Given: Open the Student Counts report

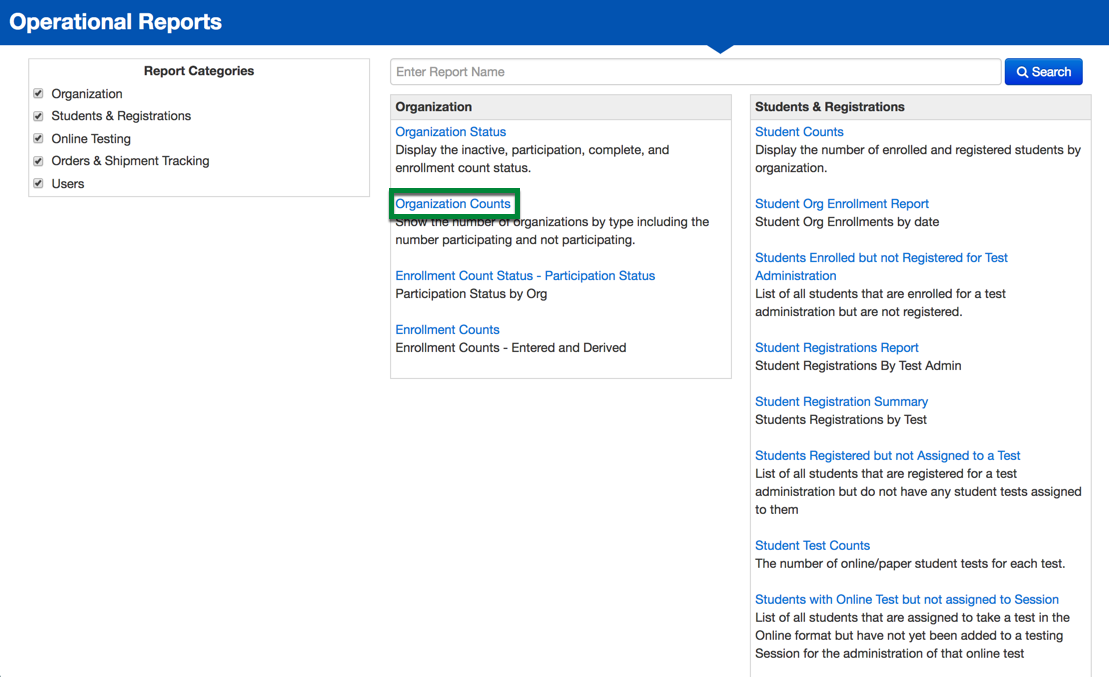Looking at the screenshot, I should [x=799, y=132].
